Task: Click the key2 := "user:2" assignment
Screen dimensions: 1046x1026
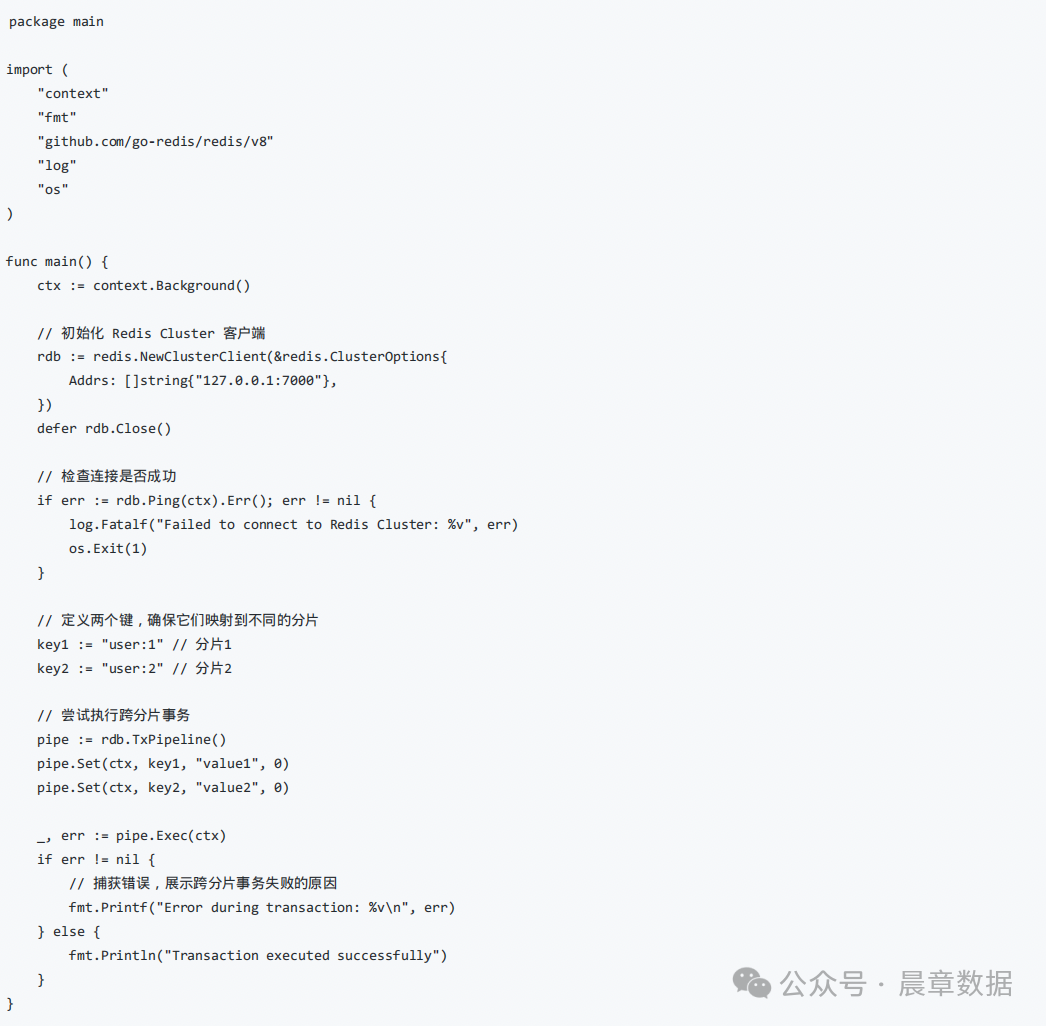Action: click(100, 668)
